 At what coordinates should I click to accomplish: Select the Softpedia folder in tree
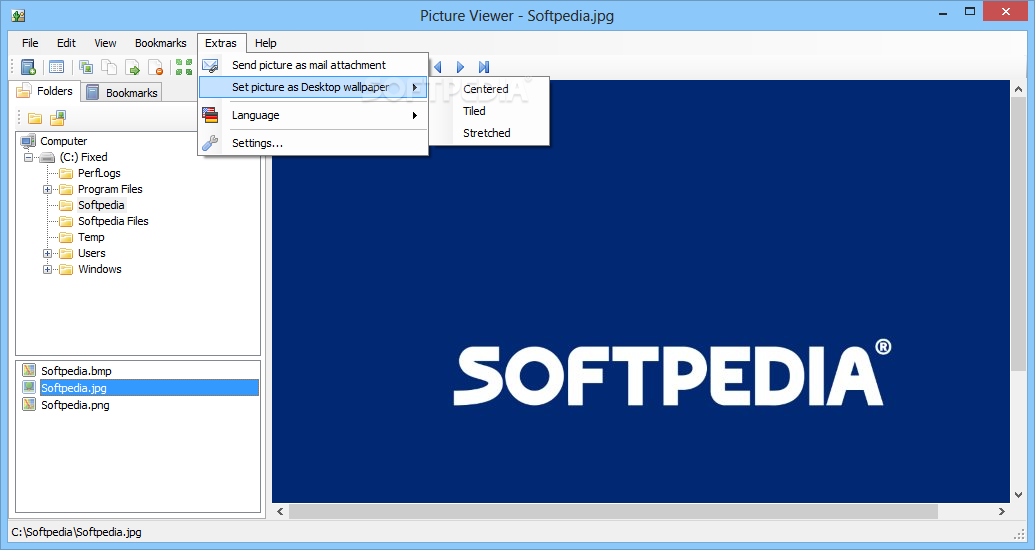tap(101, 205)
